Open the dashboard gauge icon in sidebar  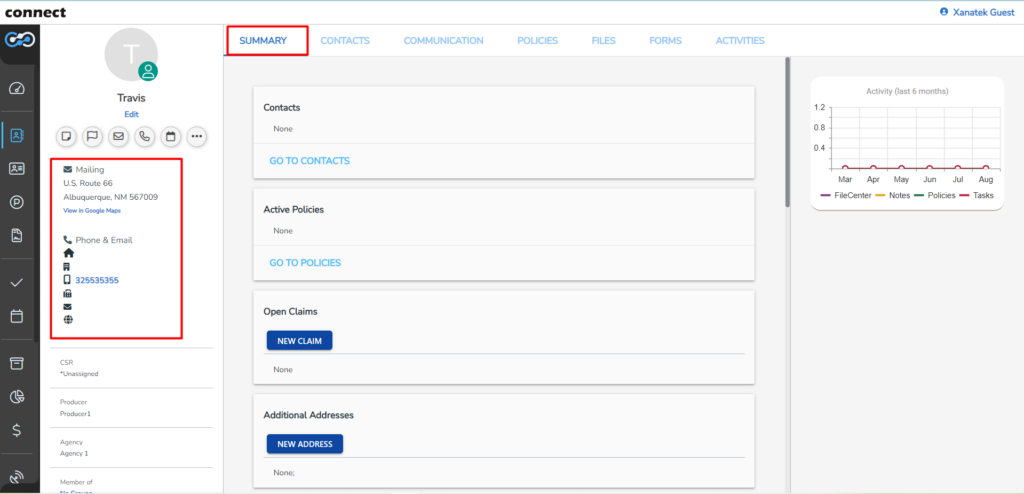[x=18, y=88]
